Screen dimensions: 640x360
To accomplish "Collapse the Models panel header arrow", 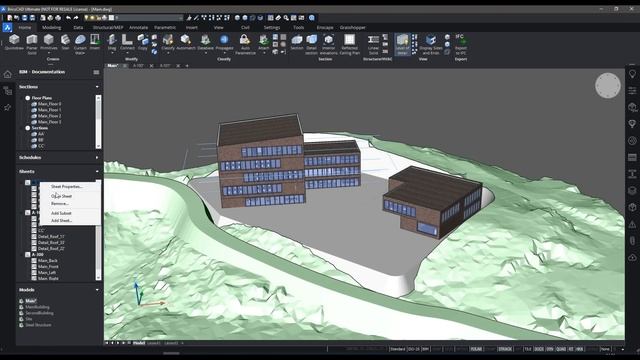I will [97, 290].
